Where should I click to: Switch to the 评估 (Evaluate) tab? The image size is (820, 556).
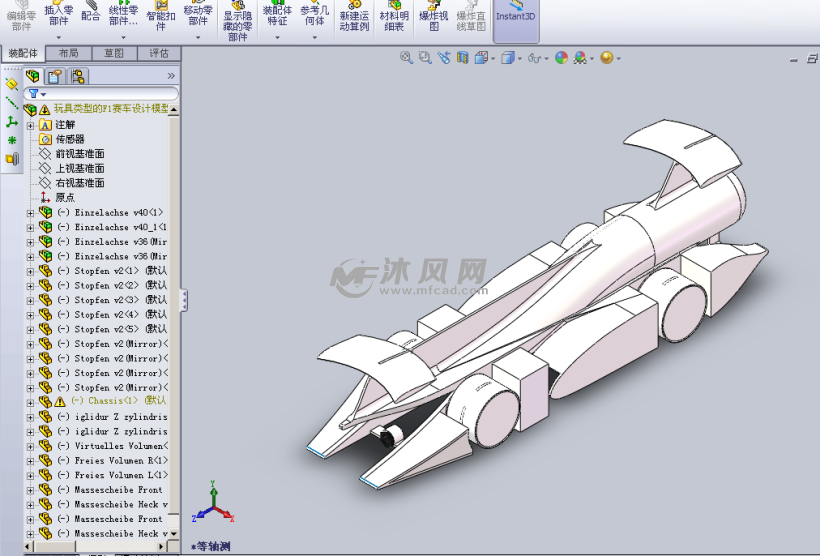(159, 53)
